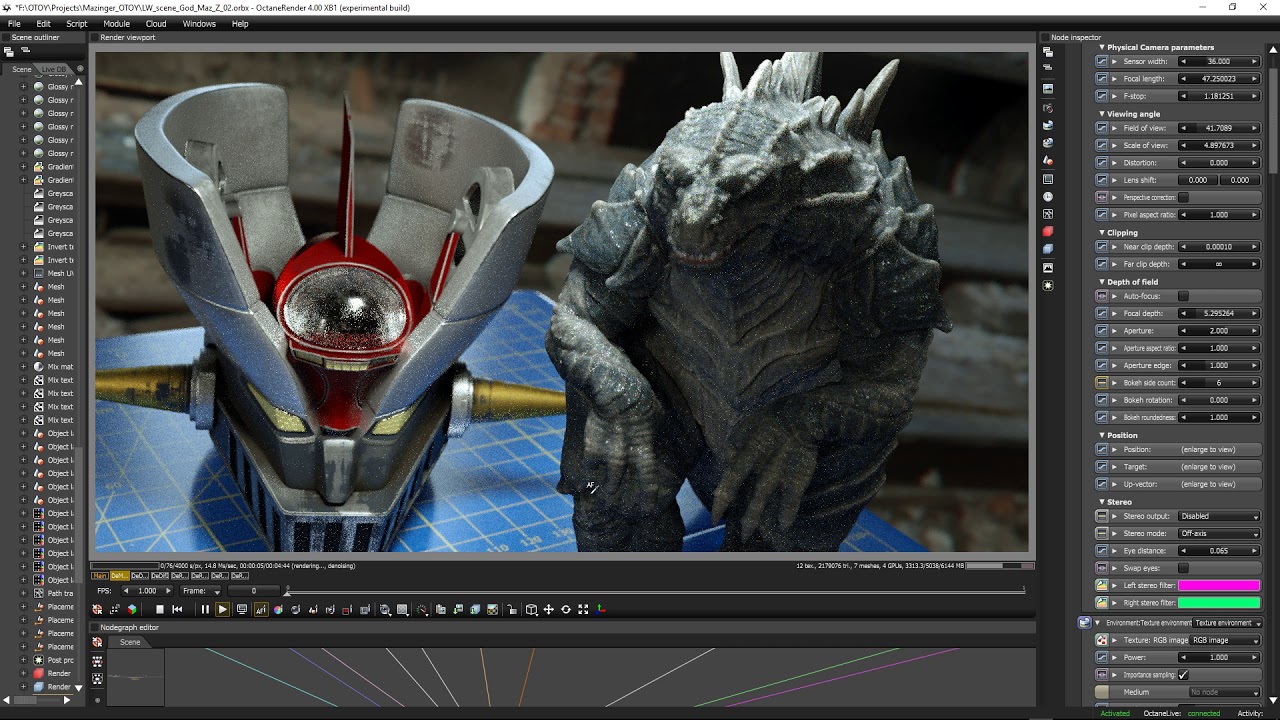Toggle the Swap eyes checkbox
Screen dimensions: 1280x720
click(1183, 568)
